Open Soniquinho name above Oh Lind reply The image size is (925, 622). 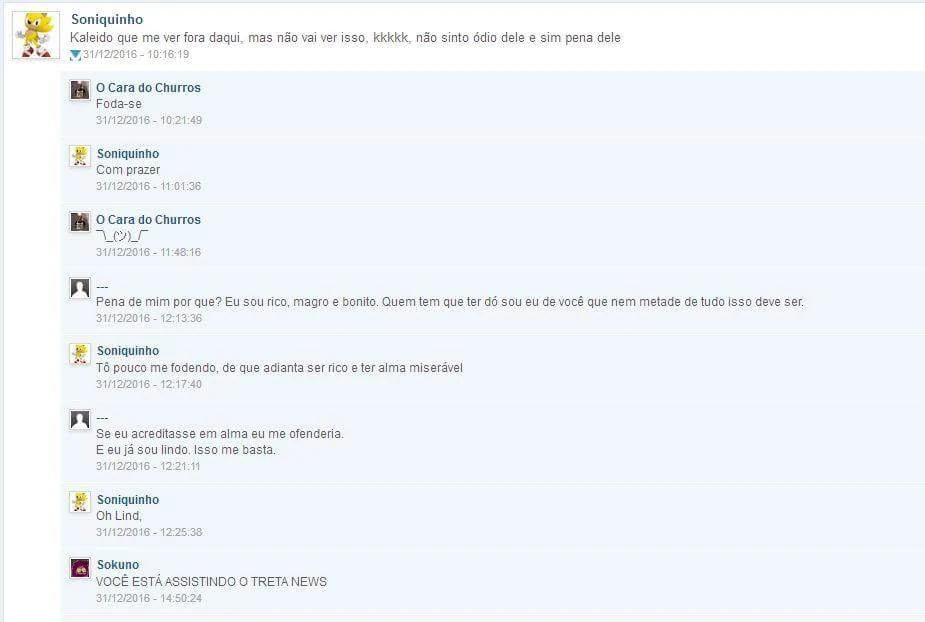(128, 499)
